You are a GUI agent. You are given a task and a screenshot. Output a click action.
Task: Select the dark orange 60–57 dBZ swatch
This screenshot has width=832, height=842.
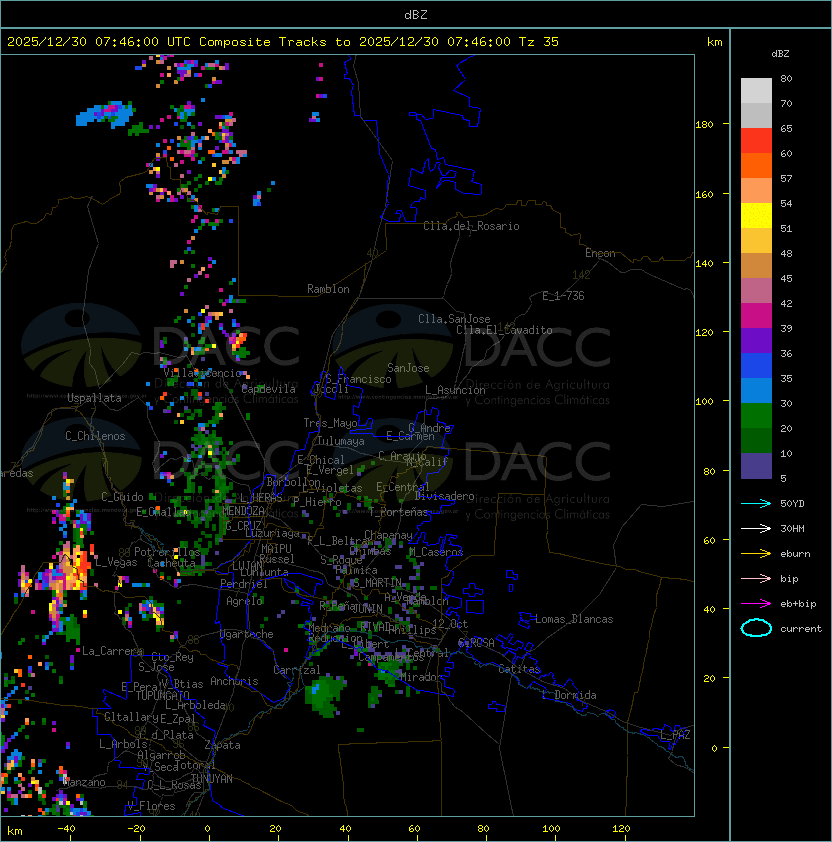coord(756,165)
